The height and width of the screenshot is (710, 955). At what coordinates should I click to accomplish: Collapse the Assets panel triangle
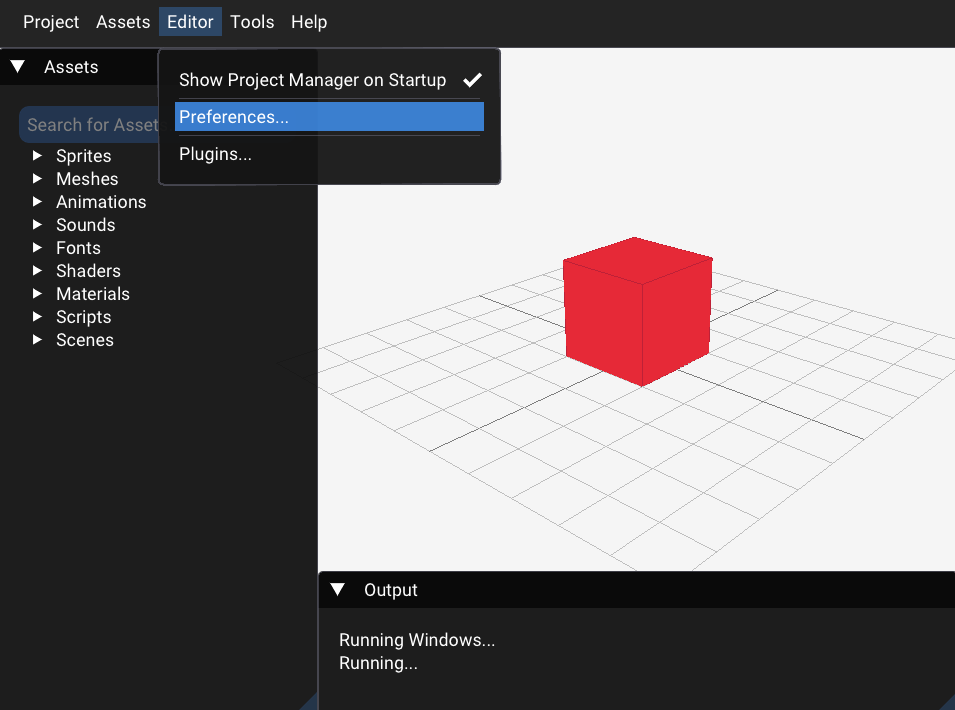point(18,66)
